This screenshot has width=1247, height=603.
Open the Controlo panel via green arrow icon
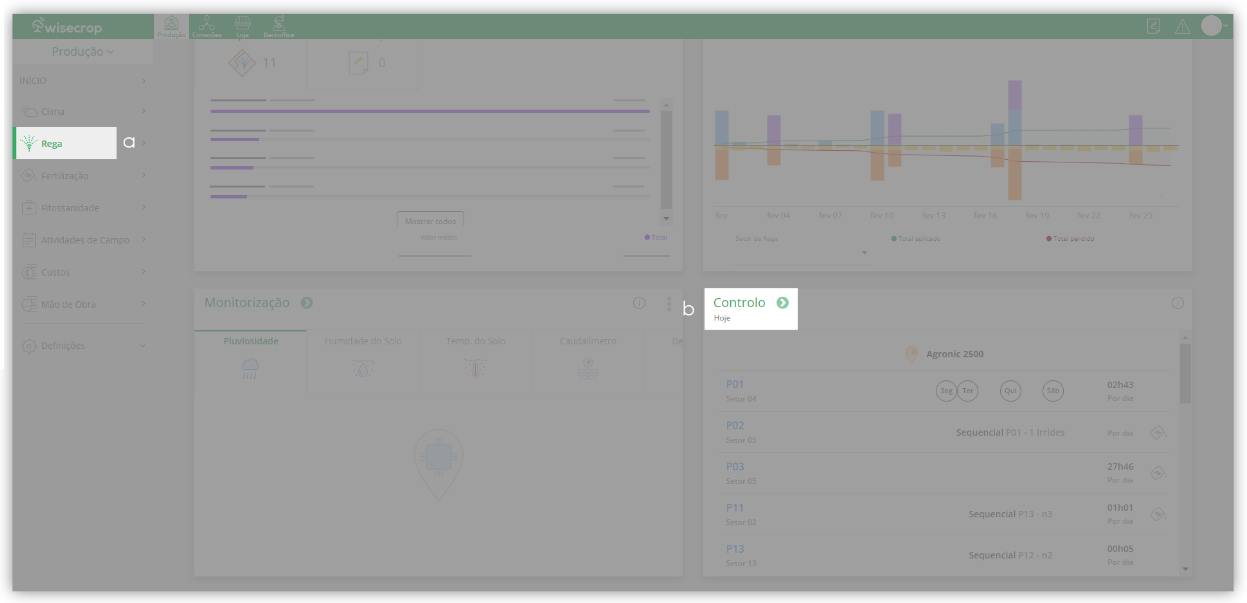(782, 302)
